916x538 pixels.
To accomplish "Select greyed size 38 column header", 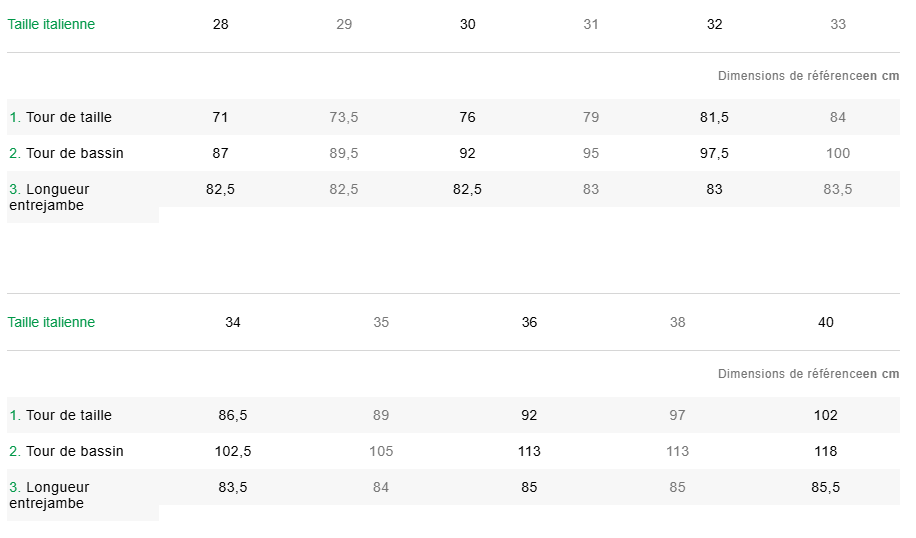I will [678, 322].
